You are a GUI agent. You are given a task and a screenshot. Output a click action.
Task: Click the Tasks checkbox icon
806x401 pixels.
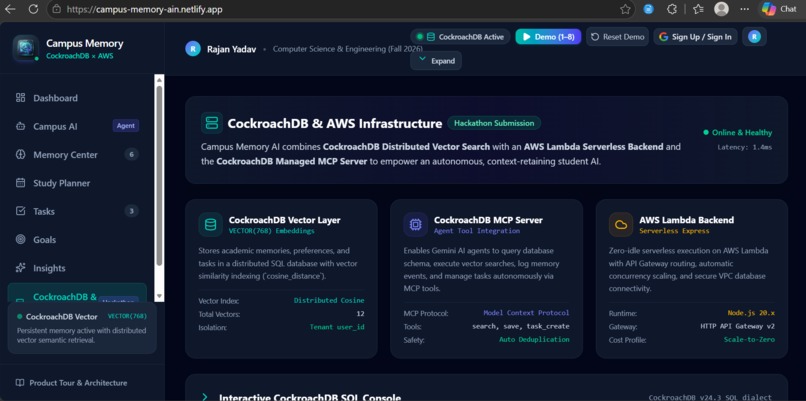pyautogui.click(x=21, y=211)
